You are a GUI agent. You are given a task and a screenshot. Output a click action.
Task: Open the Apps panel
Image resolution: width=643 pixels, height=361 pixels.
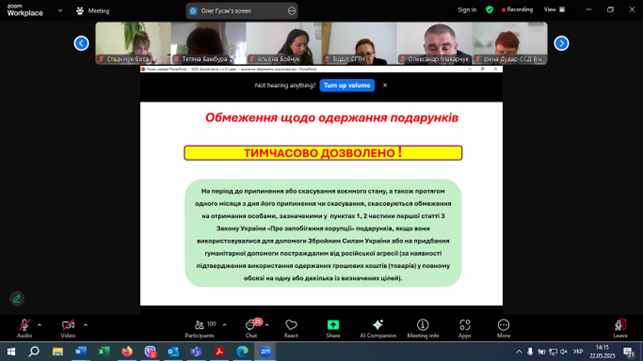[x=464, y=329]
